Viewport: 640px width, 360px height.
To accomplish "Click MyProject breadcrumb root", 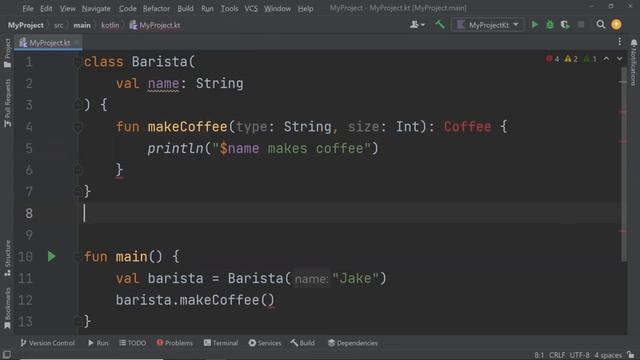I will pos(25,25).
